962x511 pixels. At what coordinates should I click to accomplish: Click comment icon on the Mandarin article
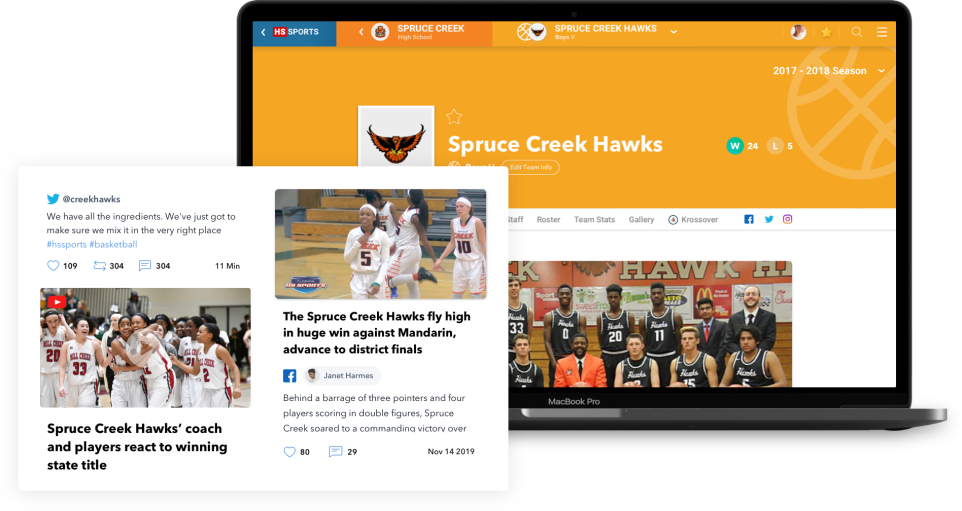point(336,452)
